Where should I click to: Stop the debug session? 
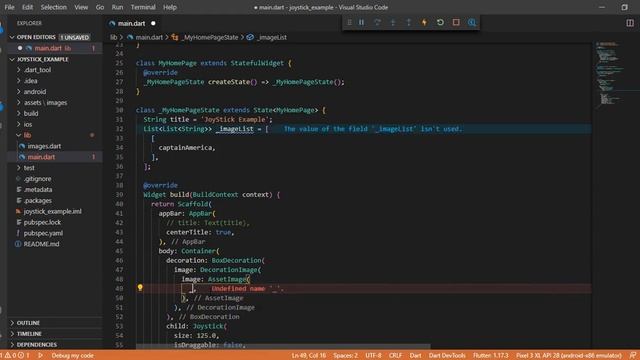click(x=456, y=22)
